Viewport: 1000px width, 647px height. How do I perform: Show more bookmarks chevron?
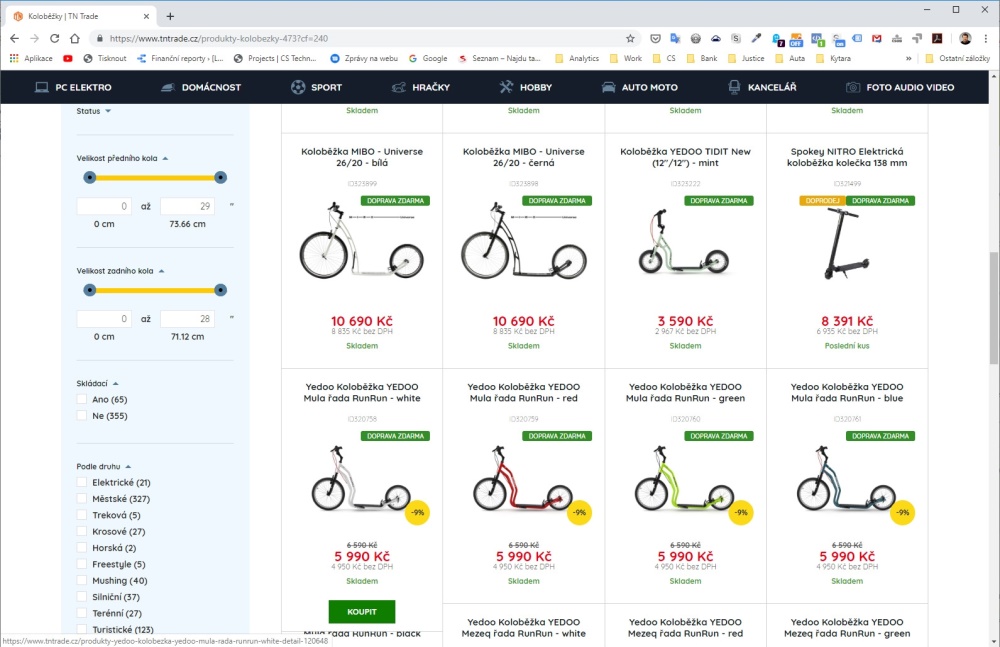coord(909,58)
